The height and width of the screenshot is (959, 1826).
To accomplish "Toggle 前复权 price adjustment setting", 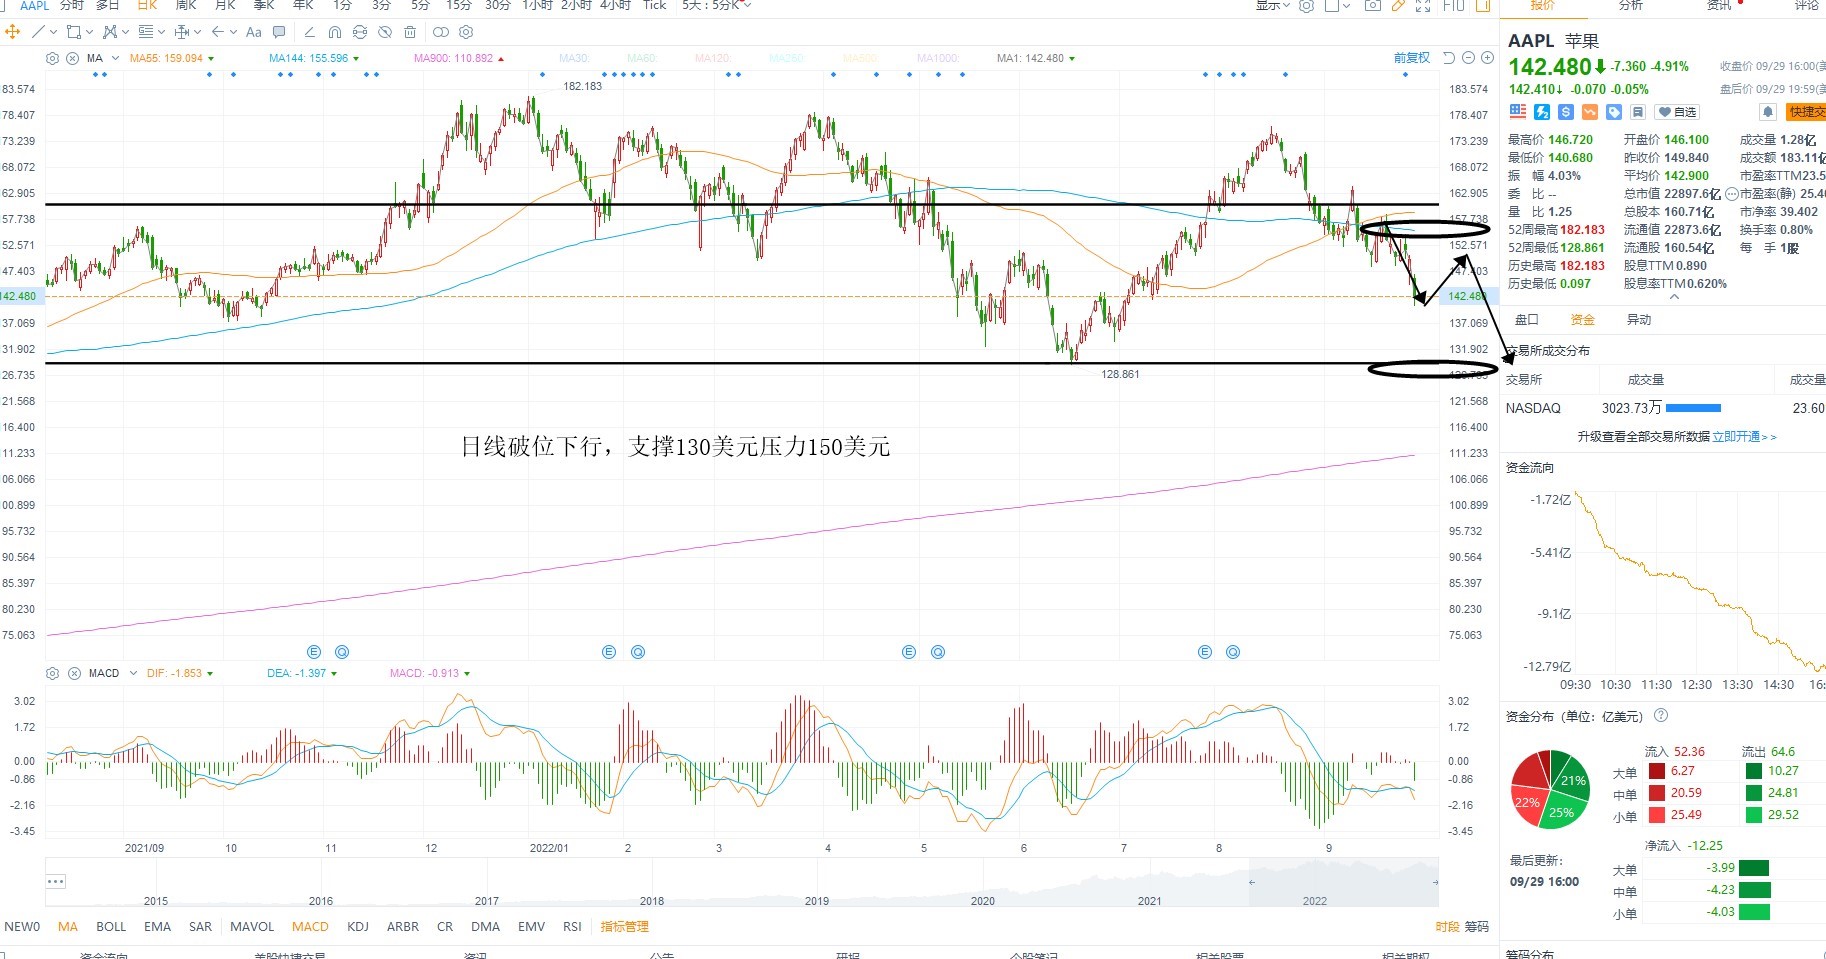I will pos(1412,58).
